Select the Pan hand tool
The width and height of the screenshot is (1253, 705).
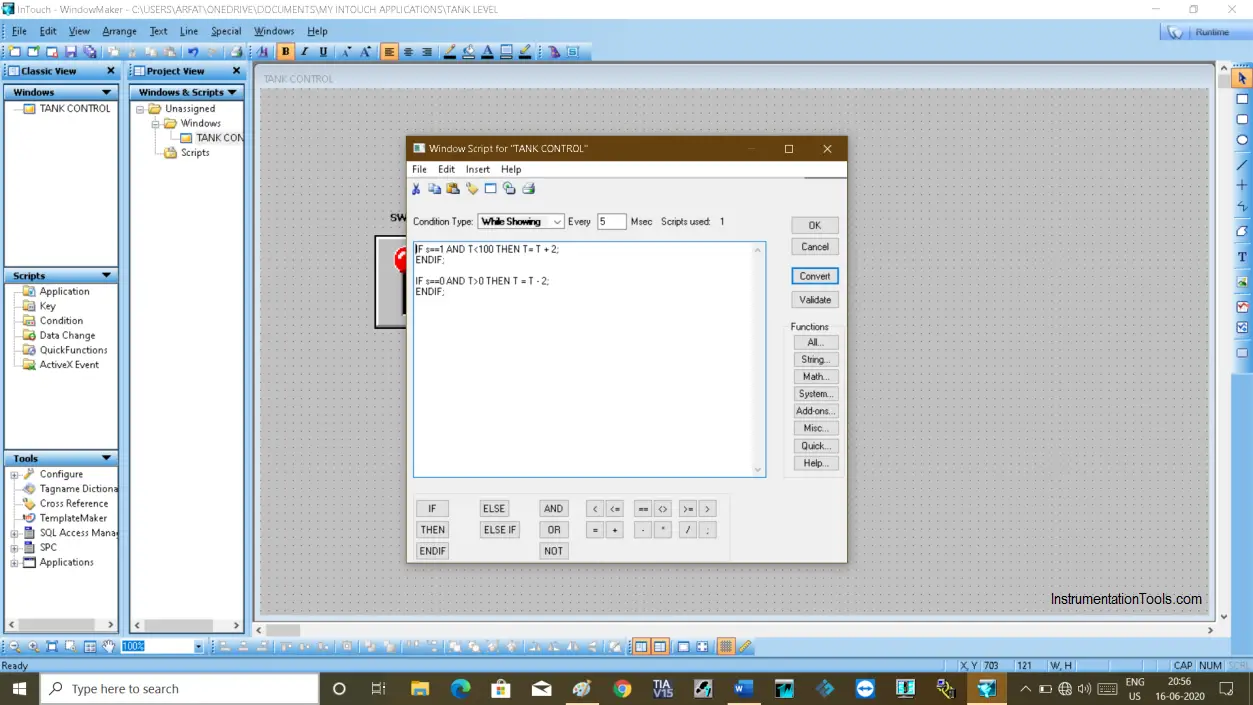[109, 647]
